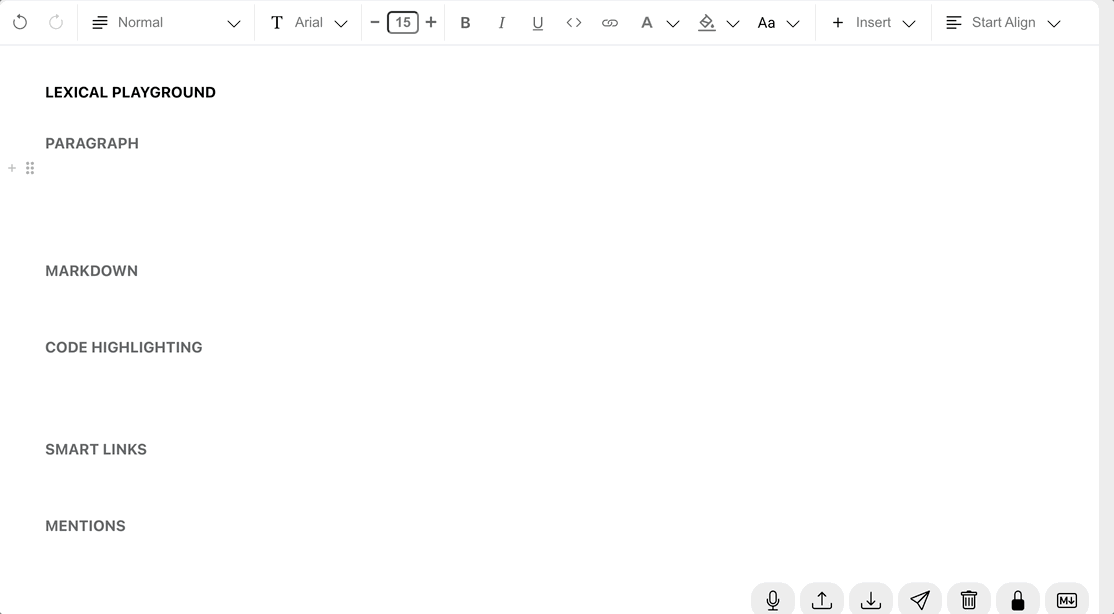Open the Arial font family dropdown
Image resolution: width=1114 pixels, height=614 pixels.
point(309,22)
